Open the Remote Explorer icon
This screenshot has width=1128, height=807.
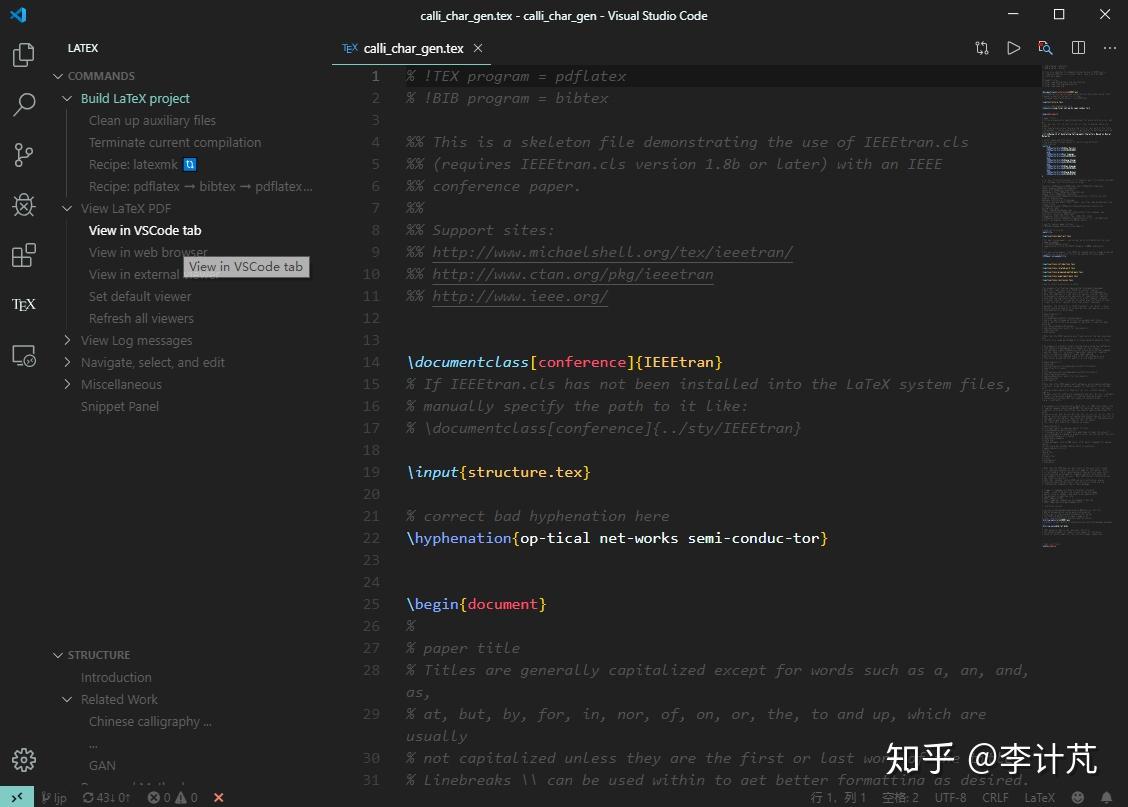pos(23,355)
